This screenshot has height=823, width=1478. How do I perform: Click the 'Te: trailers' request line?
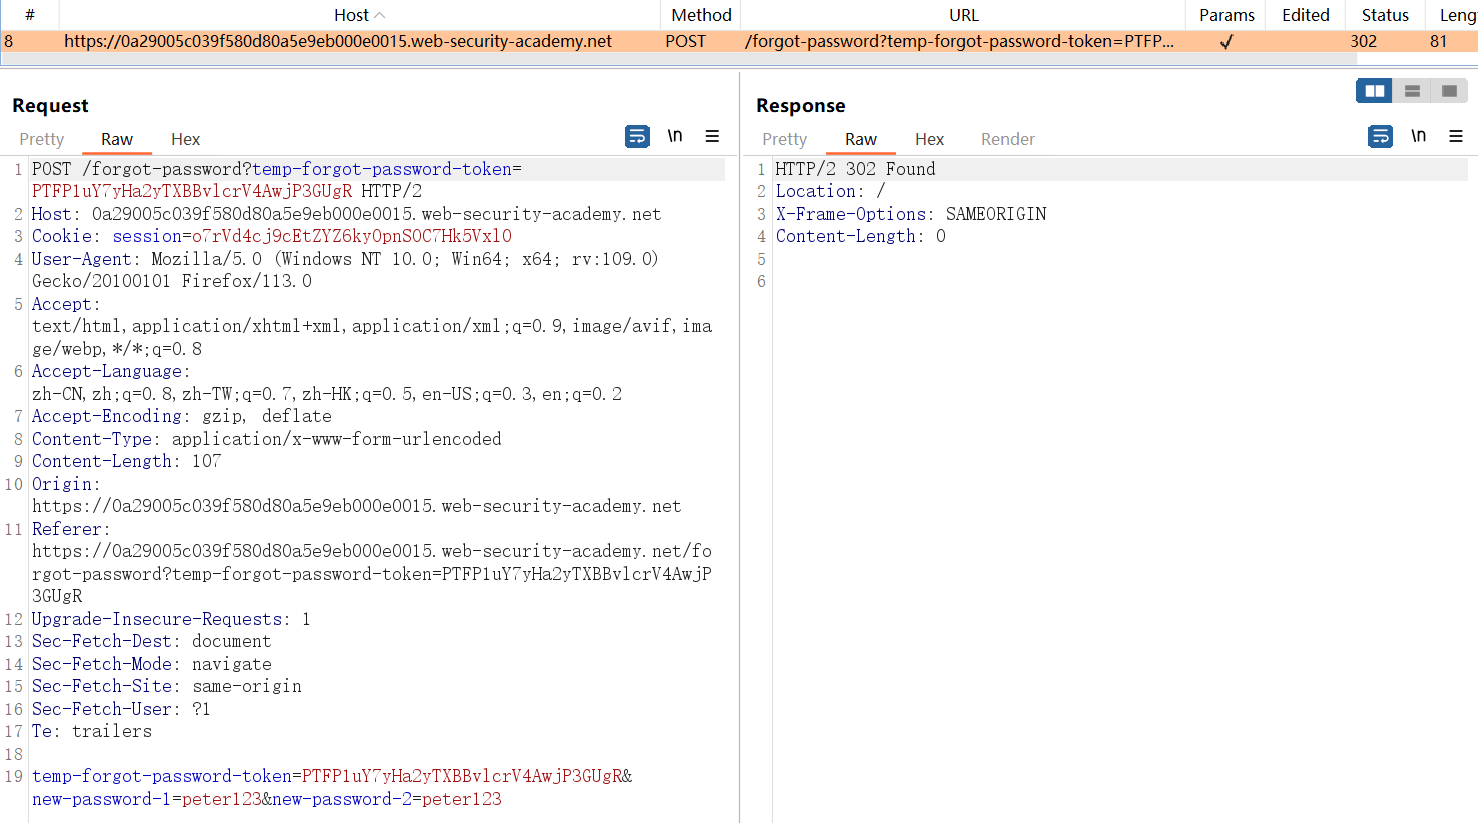tap(92, 731)
